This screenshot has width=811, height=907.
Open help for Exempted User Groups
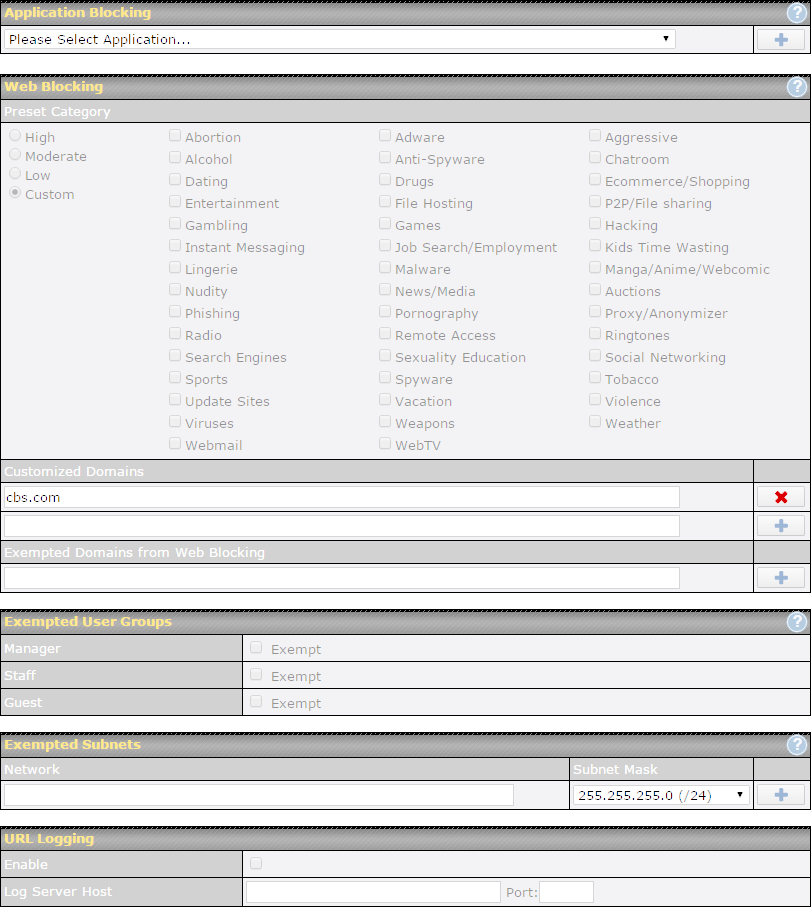pyautogui.click(x=797, y=622)
